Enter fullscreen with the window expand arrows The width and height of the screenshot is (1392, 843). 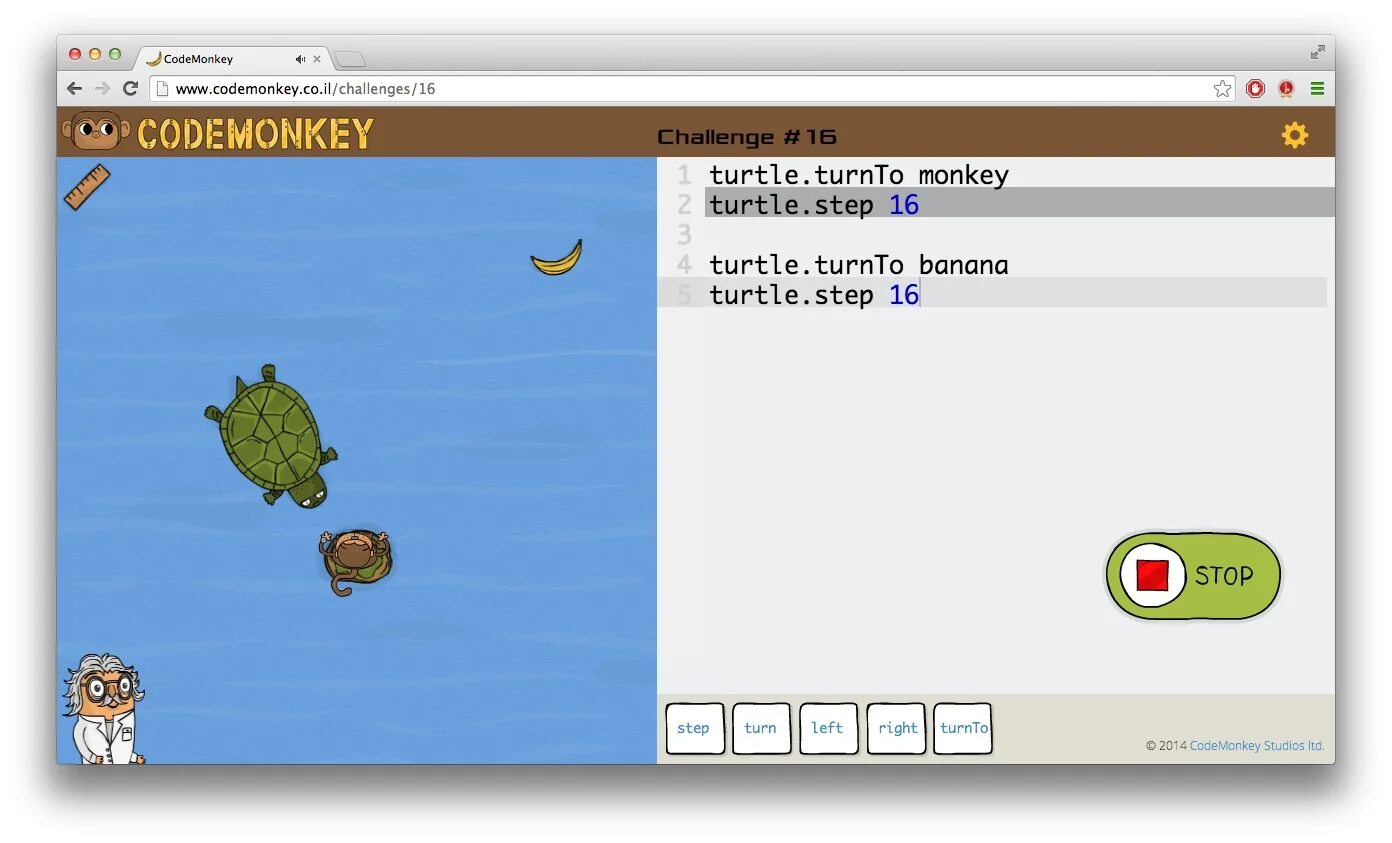(1317, 52)
